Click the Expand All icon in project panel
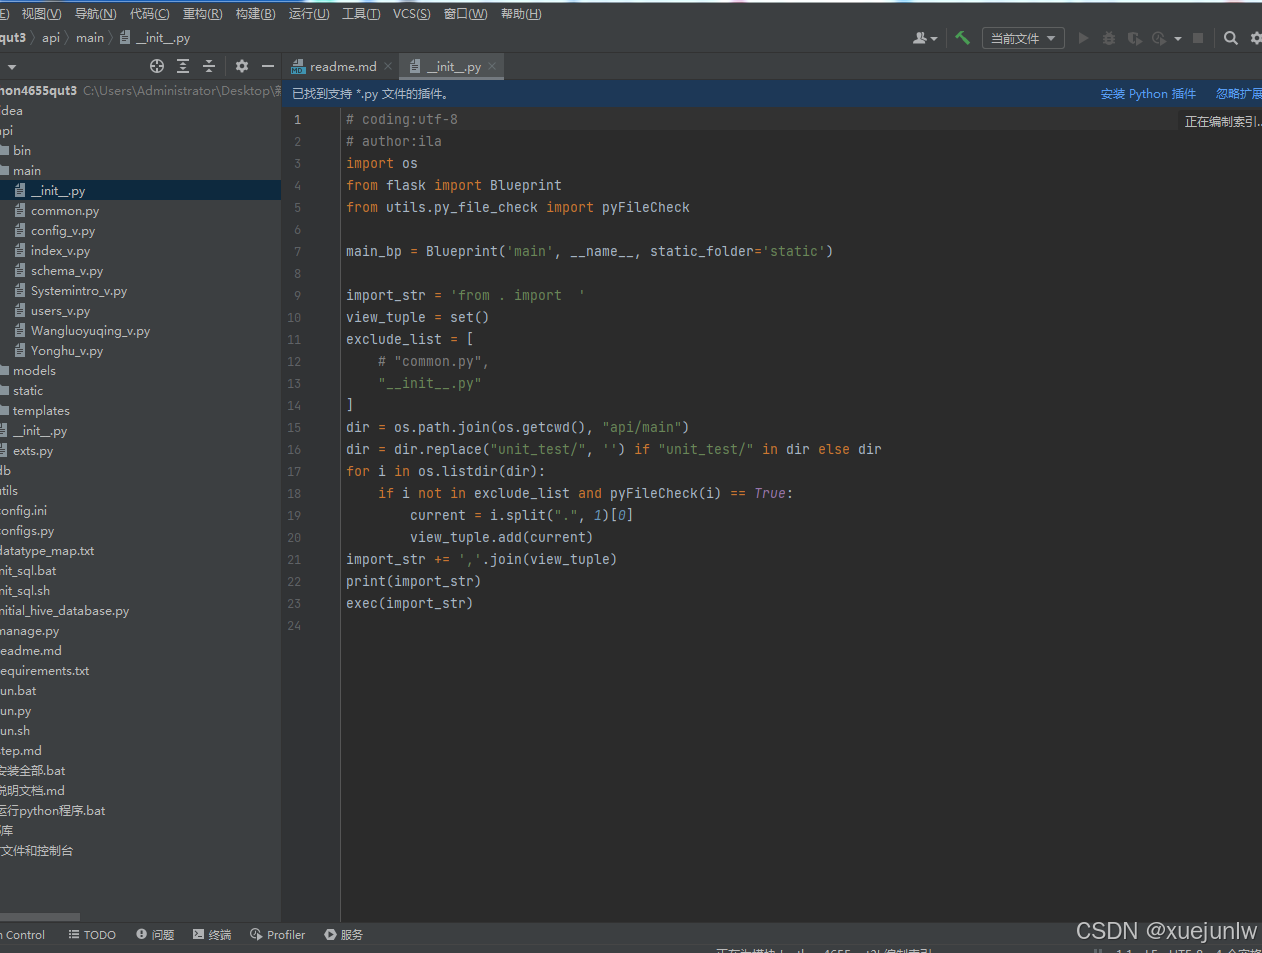1262x953 pixels. tap(183, 66)
